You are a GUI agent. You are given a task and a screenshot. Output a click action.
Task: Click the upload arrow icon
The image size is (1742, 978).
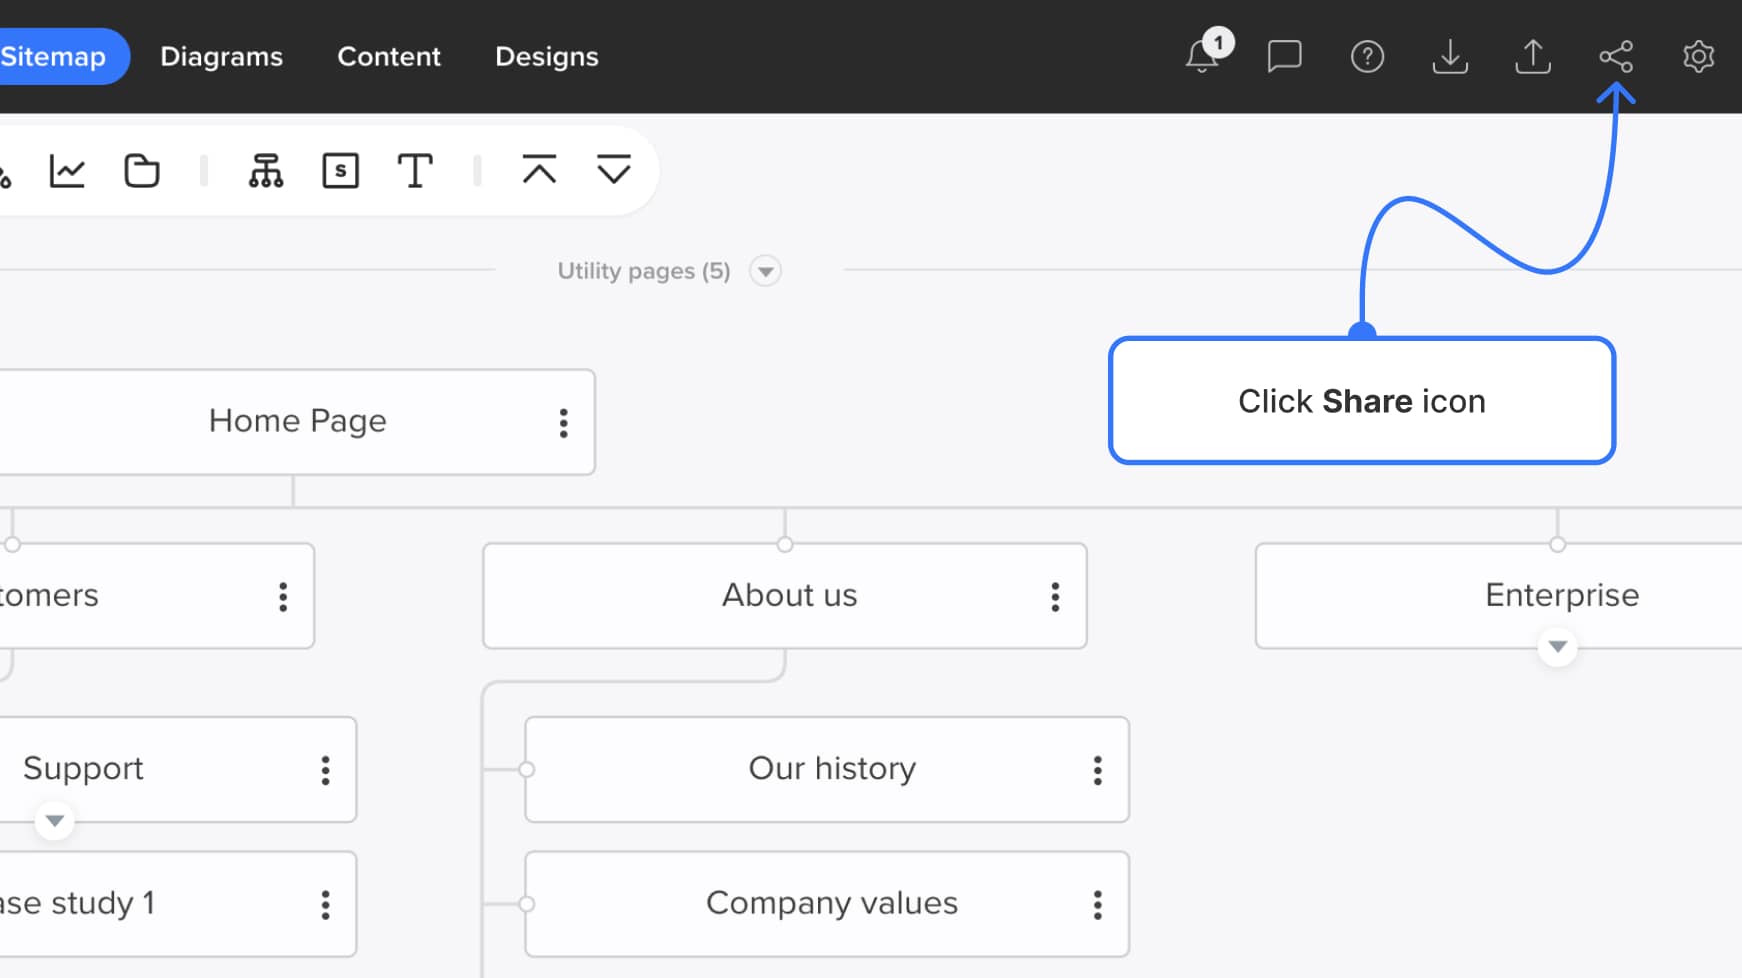click(1533, 56)
